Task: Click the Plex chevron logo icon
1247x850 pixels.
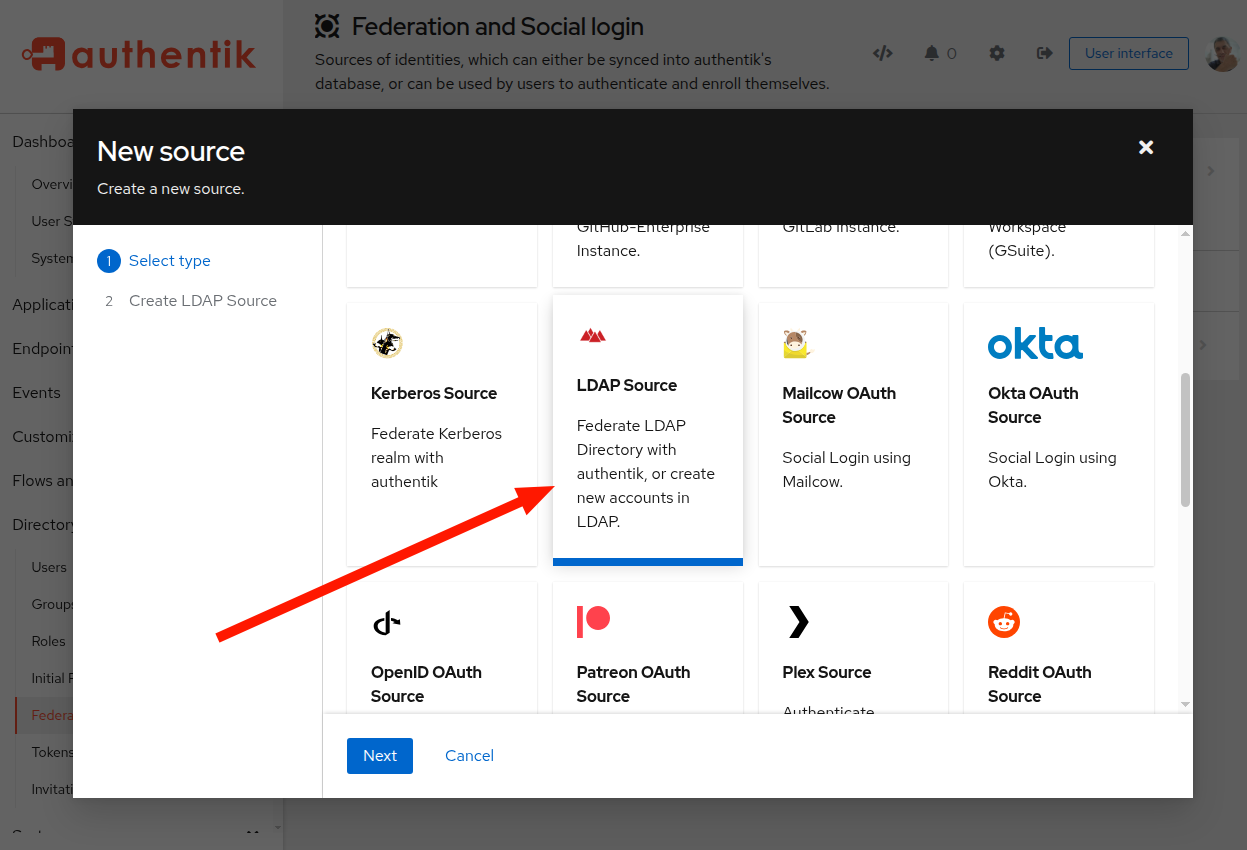Action: tap(798, 622)
